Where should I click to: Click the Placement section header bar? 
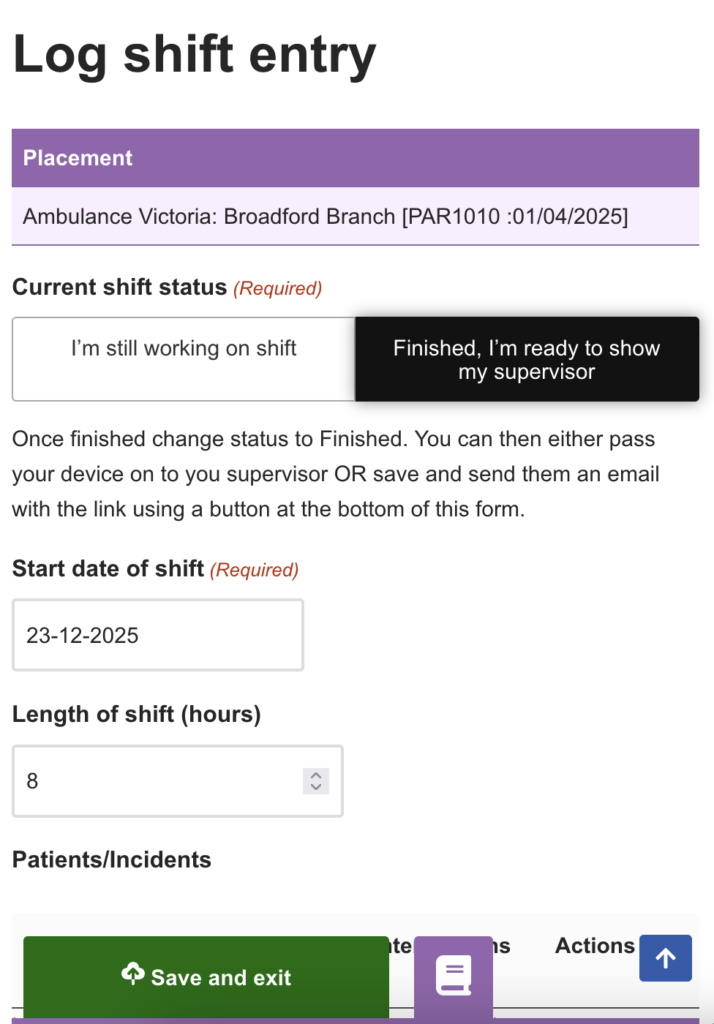pos(355,158)
